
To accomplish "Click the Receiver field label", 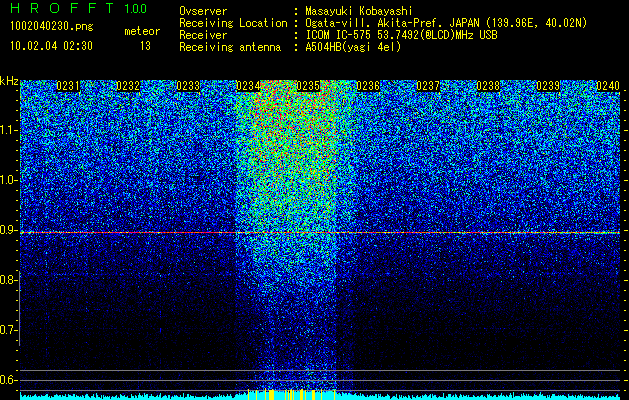I will pos(203,35).
